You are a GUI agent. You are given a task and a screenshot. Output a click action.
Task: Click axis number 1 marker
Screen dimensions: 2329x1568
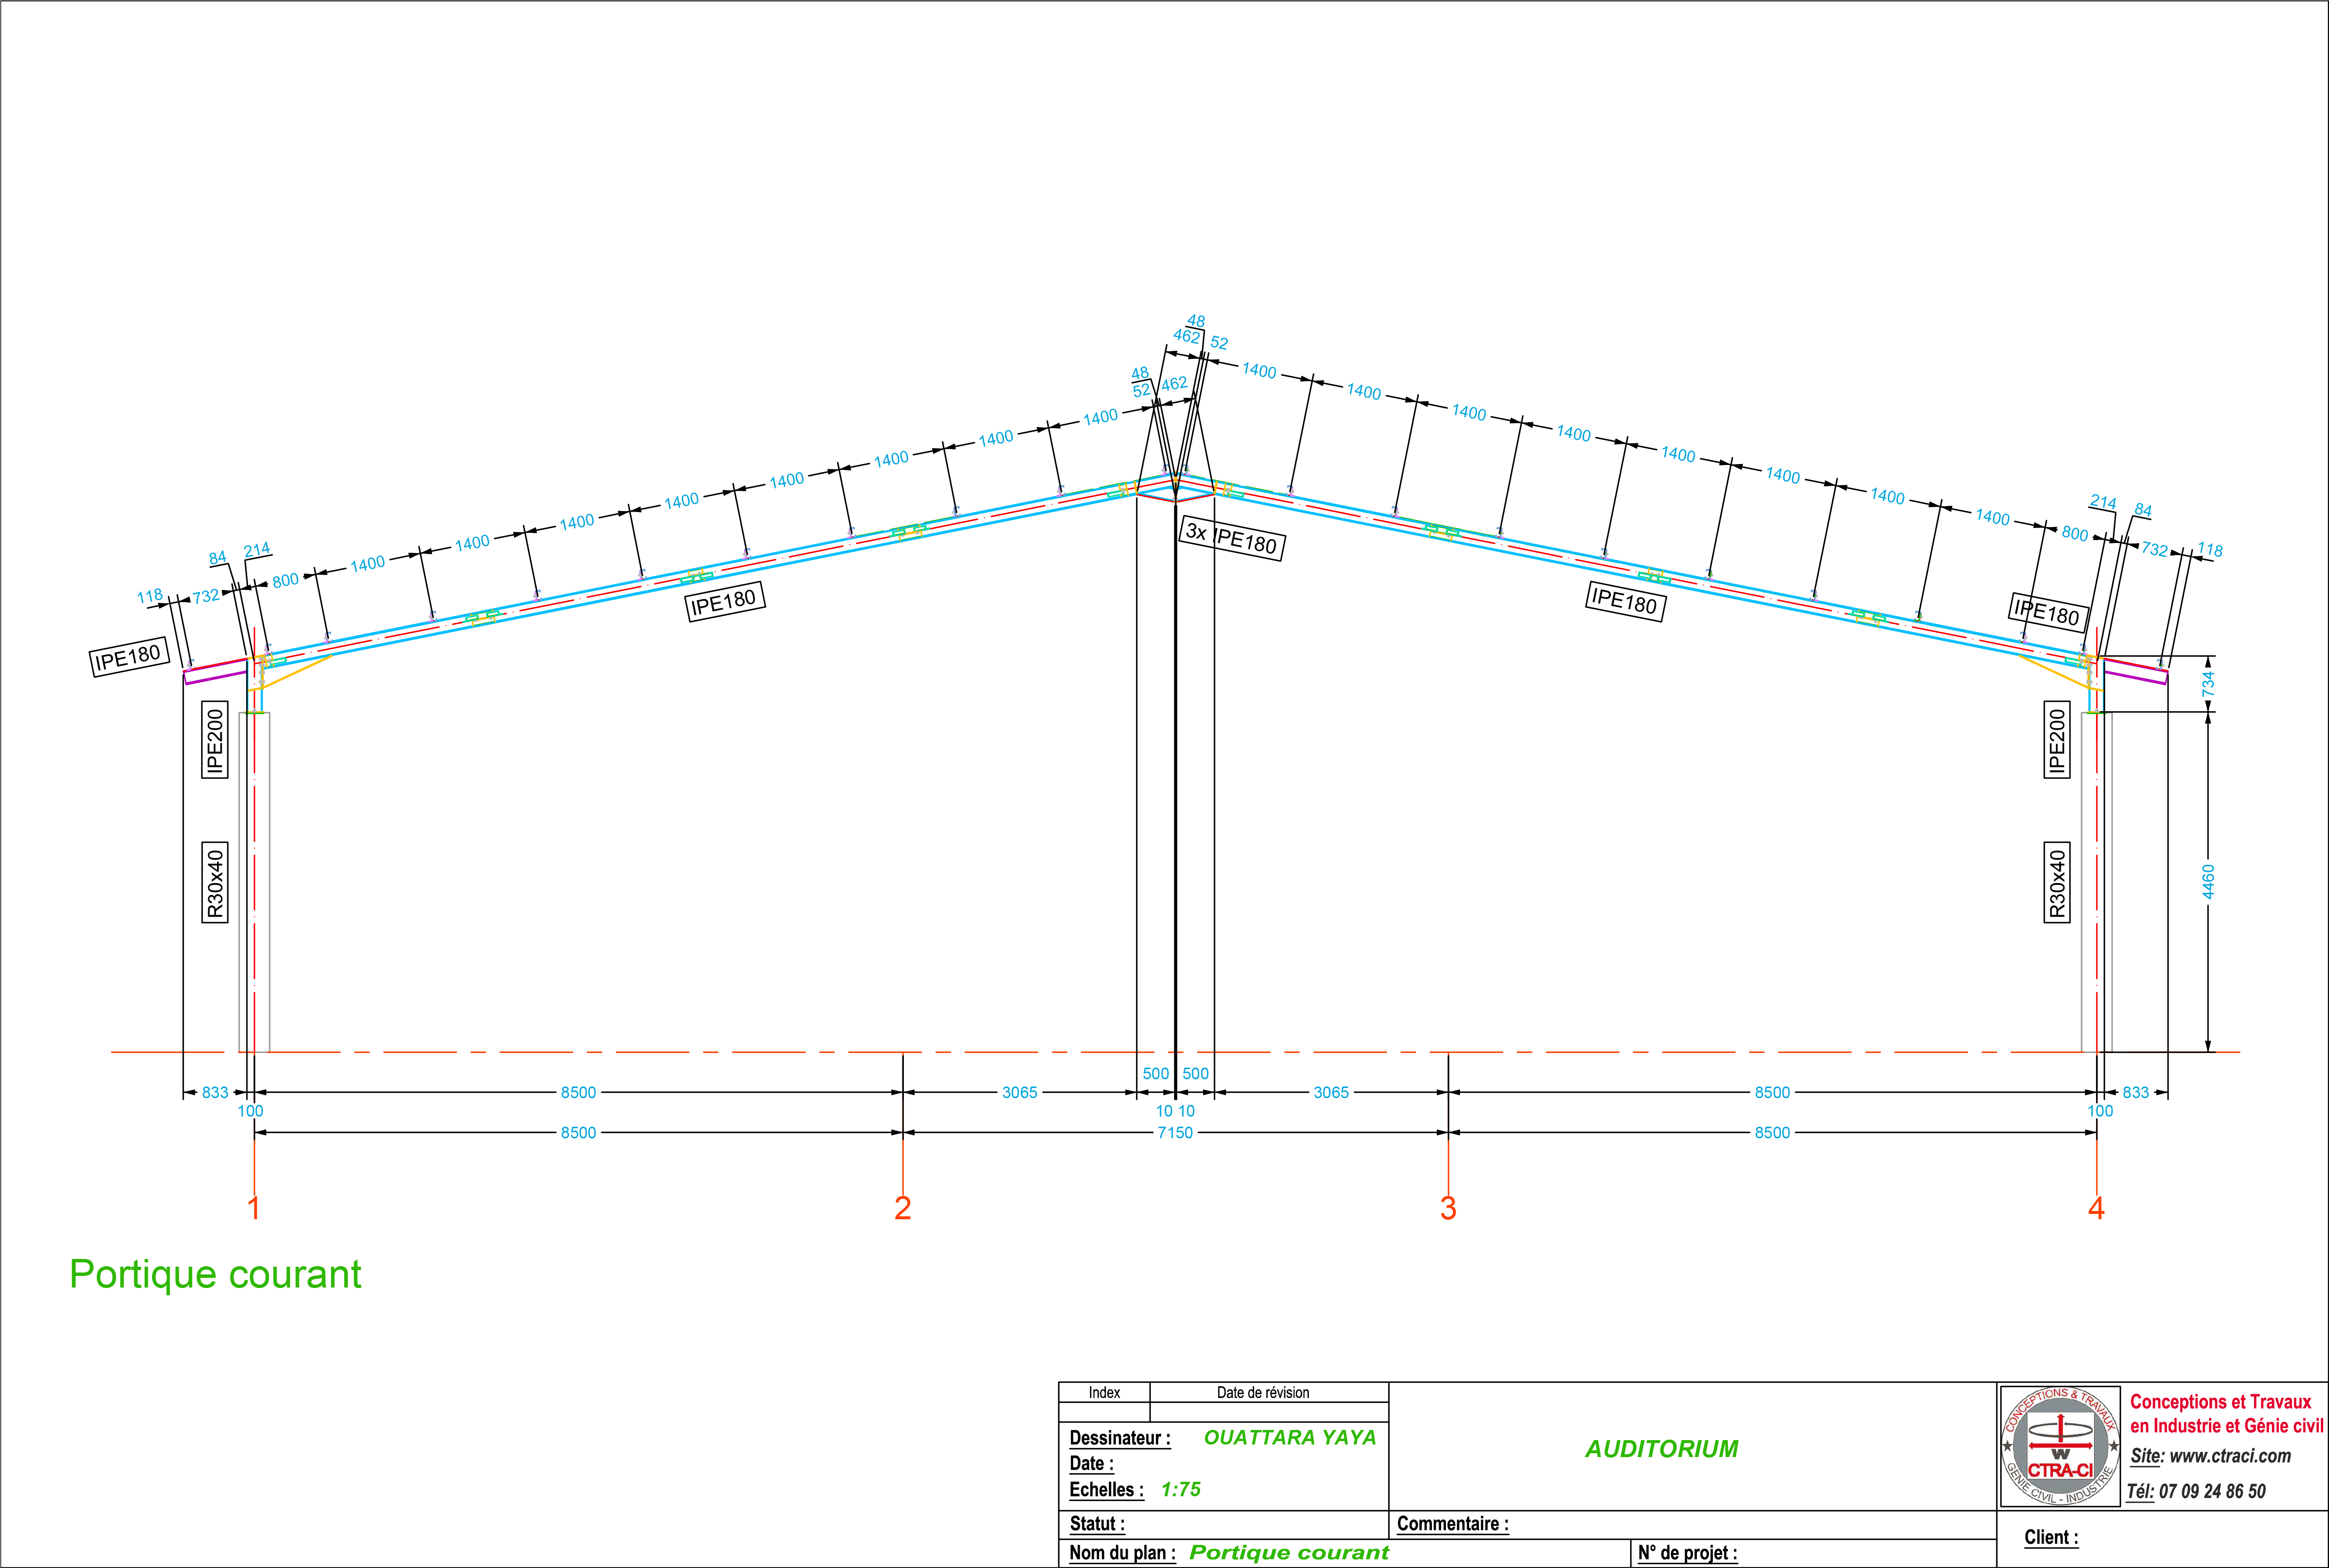[x=254, y=1208]
